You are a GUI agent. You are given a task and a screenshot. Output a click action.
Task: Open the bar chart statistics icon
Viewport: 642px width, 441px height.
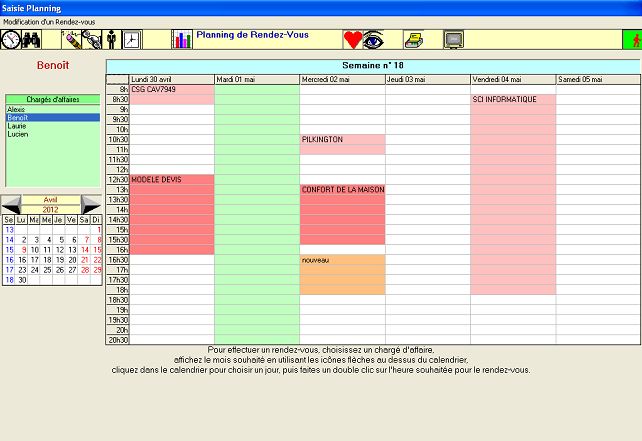[181, 40]
